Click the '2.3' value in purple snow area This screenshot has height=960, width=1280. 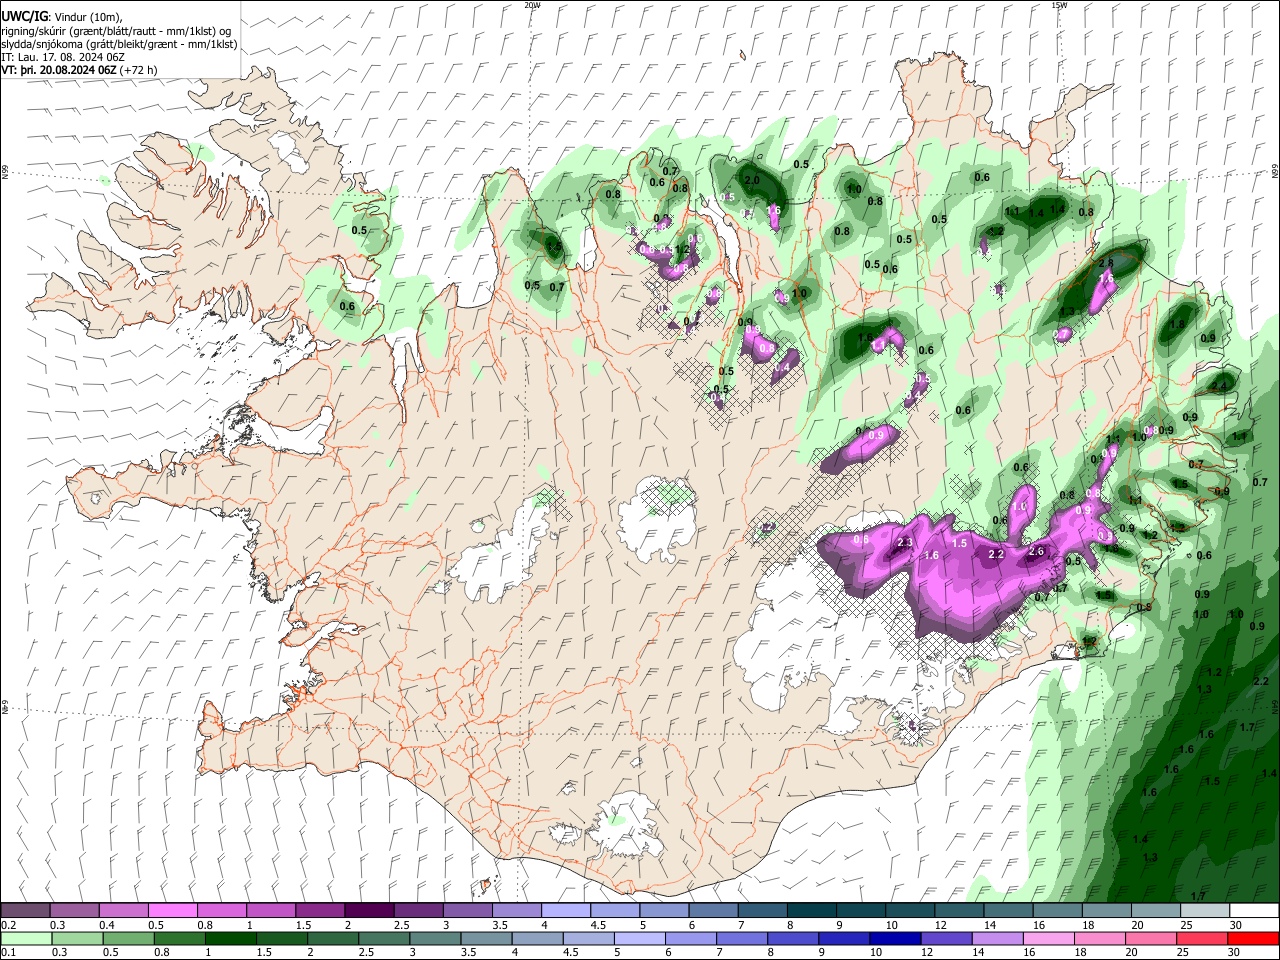click(x=905, y=543)
